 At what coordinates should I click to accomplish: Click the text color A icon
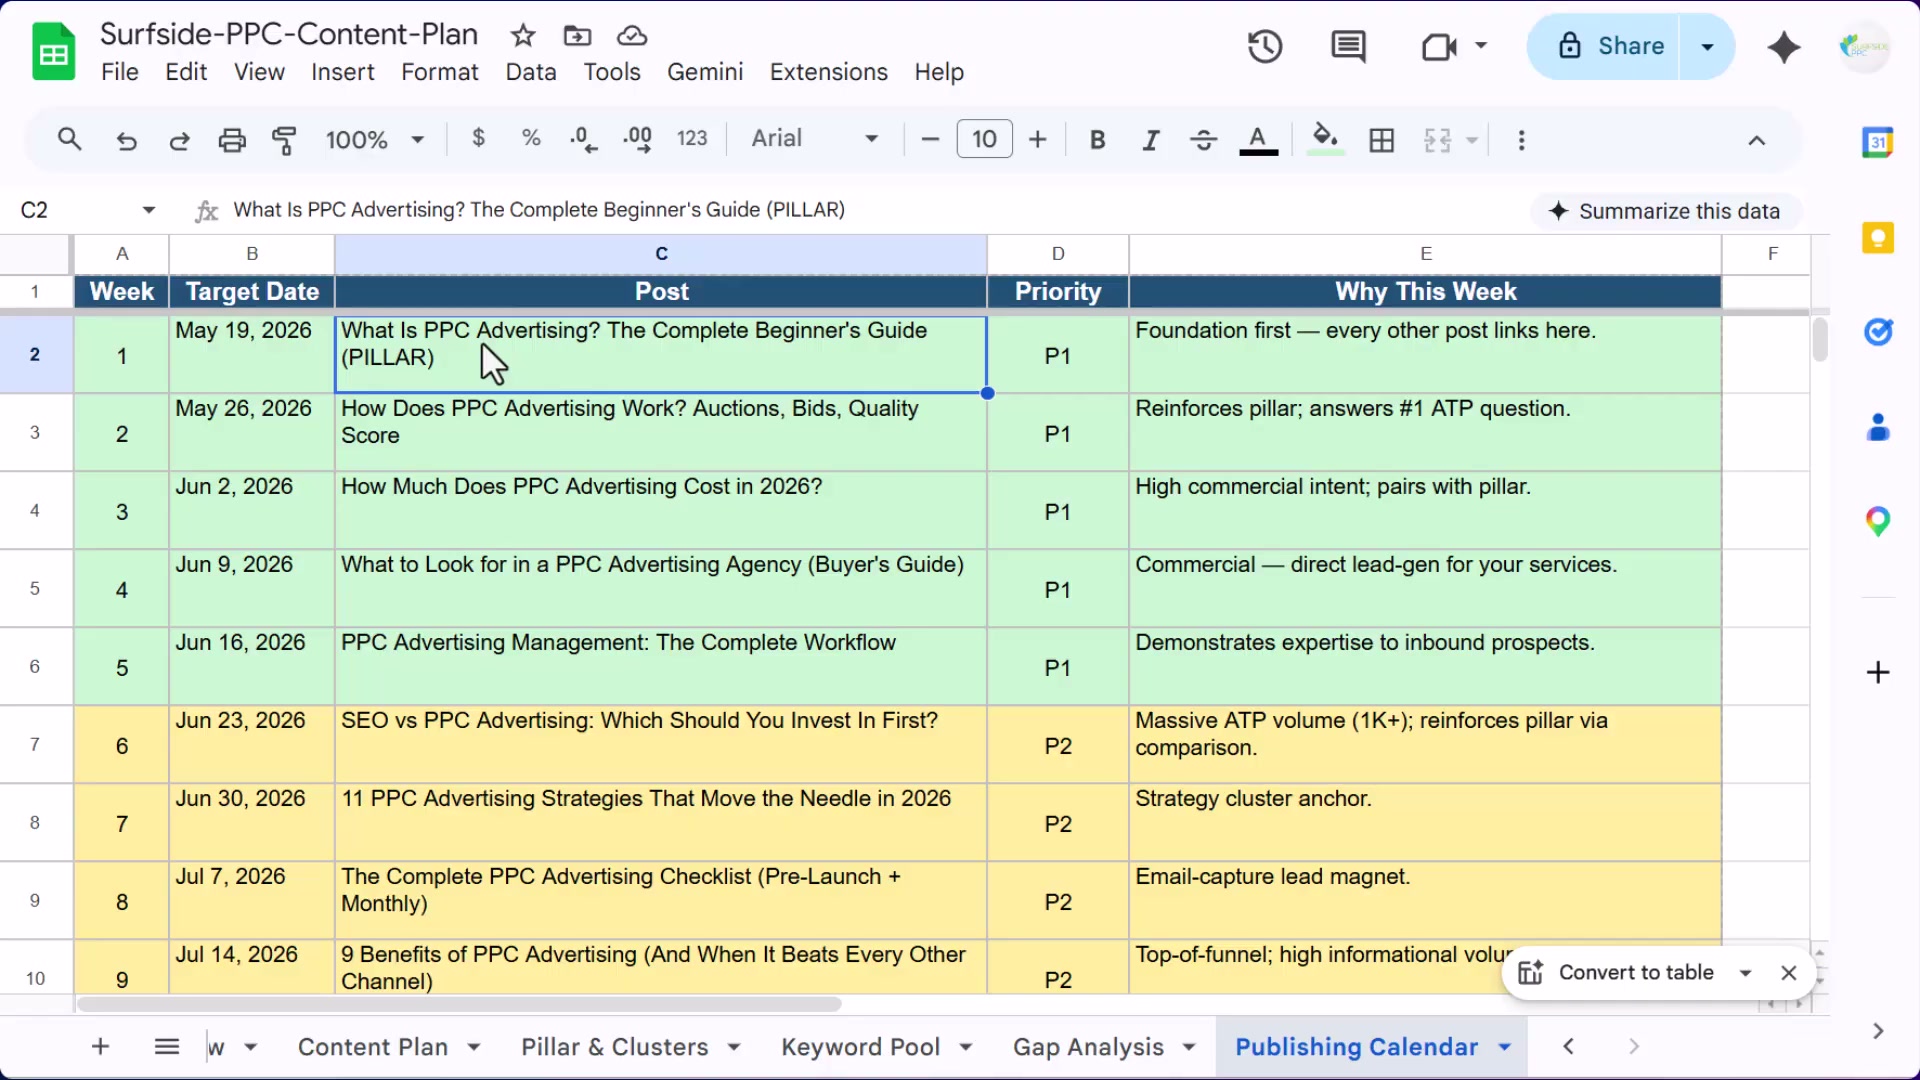pyautogui.click(x=1258, y=140)
